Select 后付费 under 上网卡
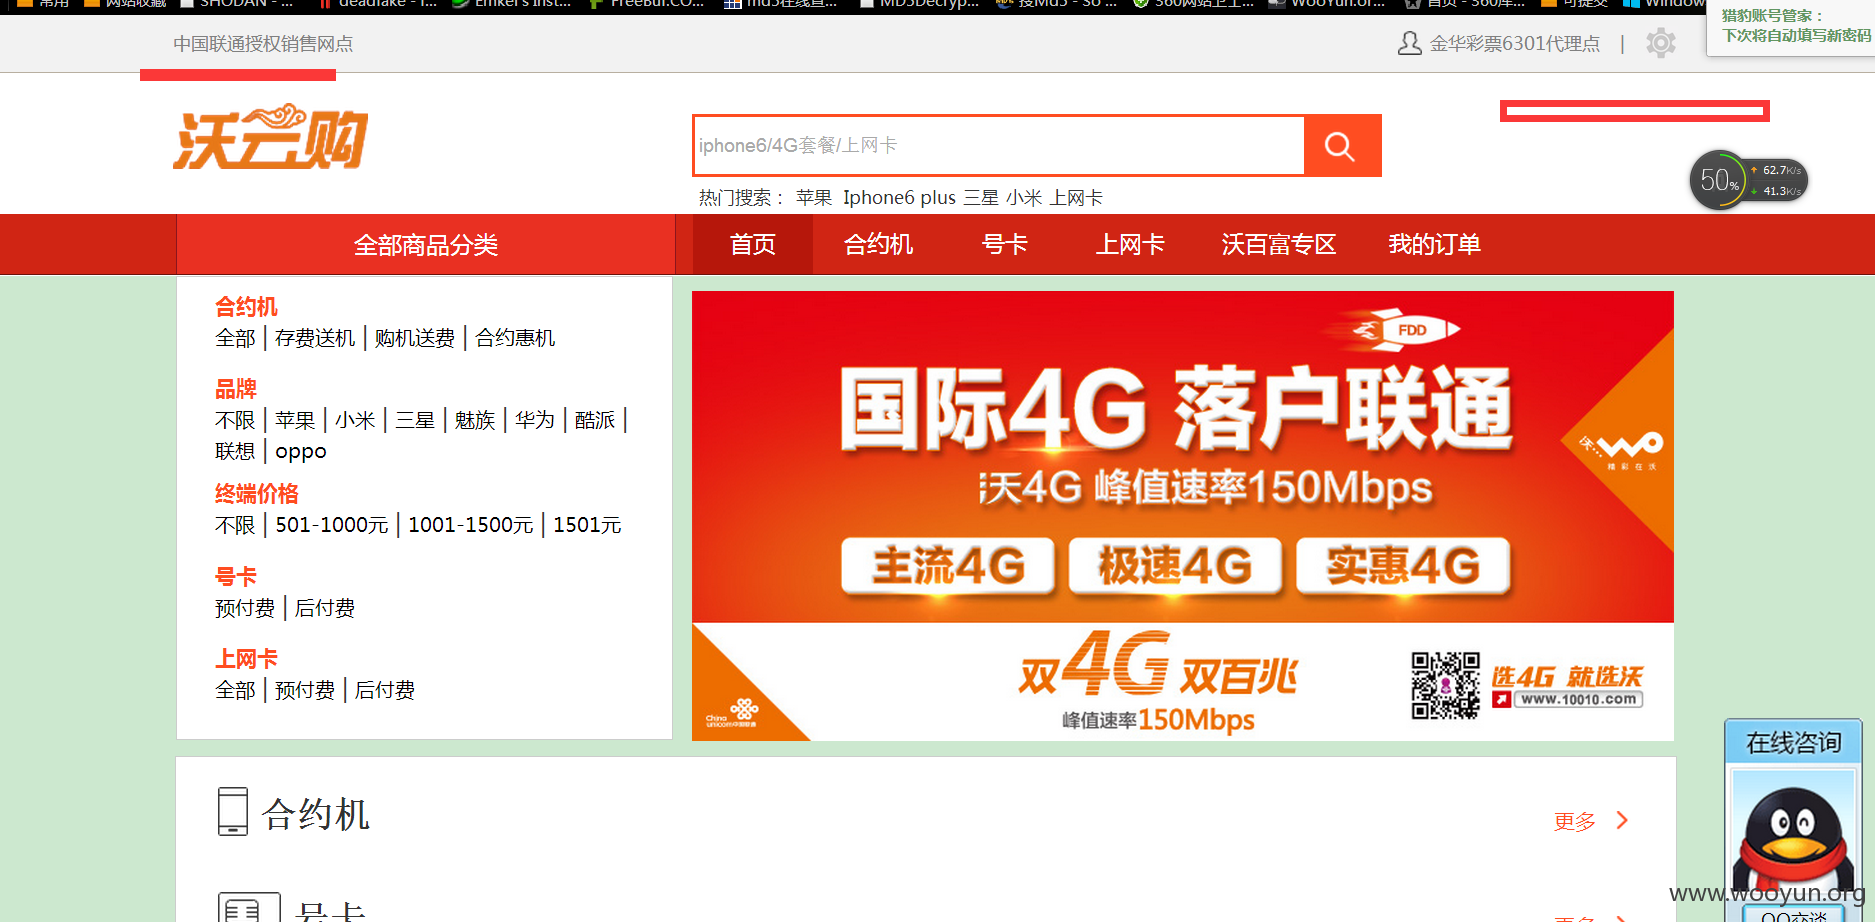This screenshot has width=1875, height=922. 385,690
